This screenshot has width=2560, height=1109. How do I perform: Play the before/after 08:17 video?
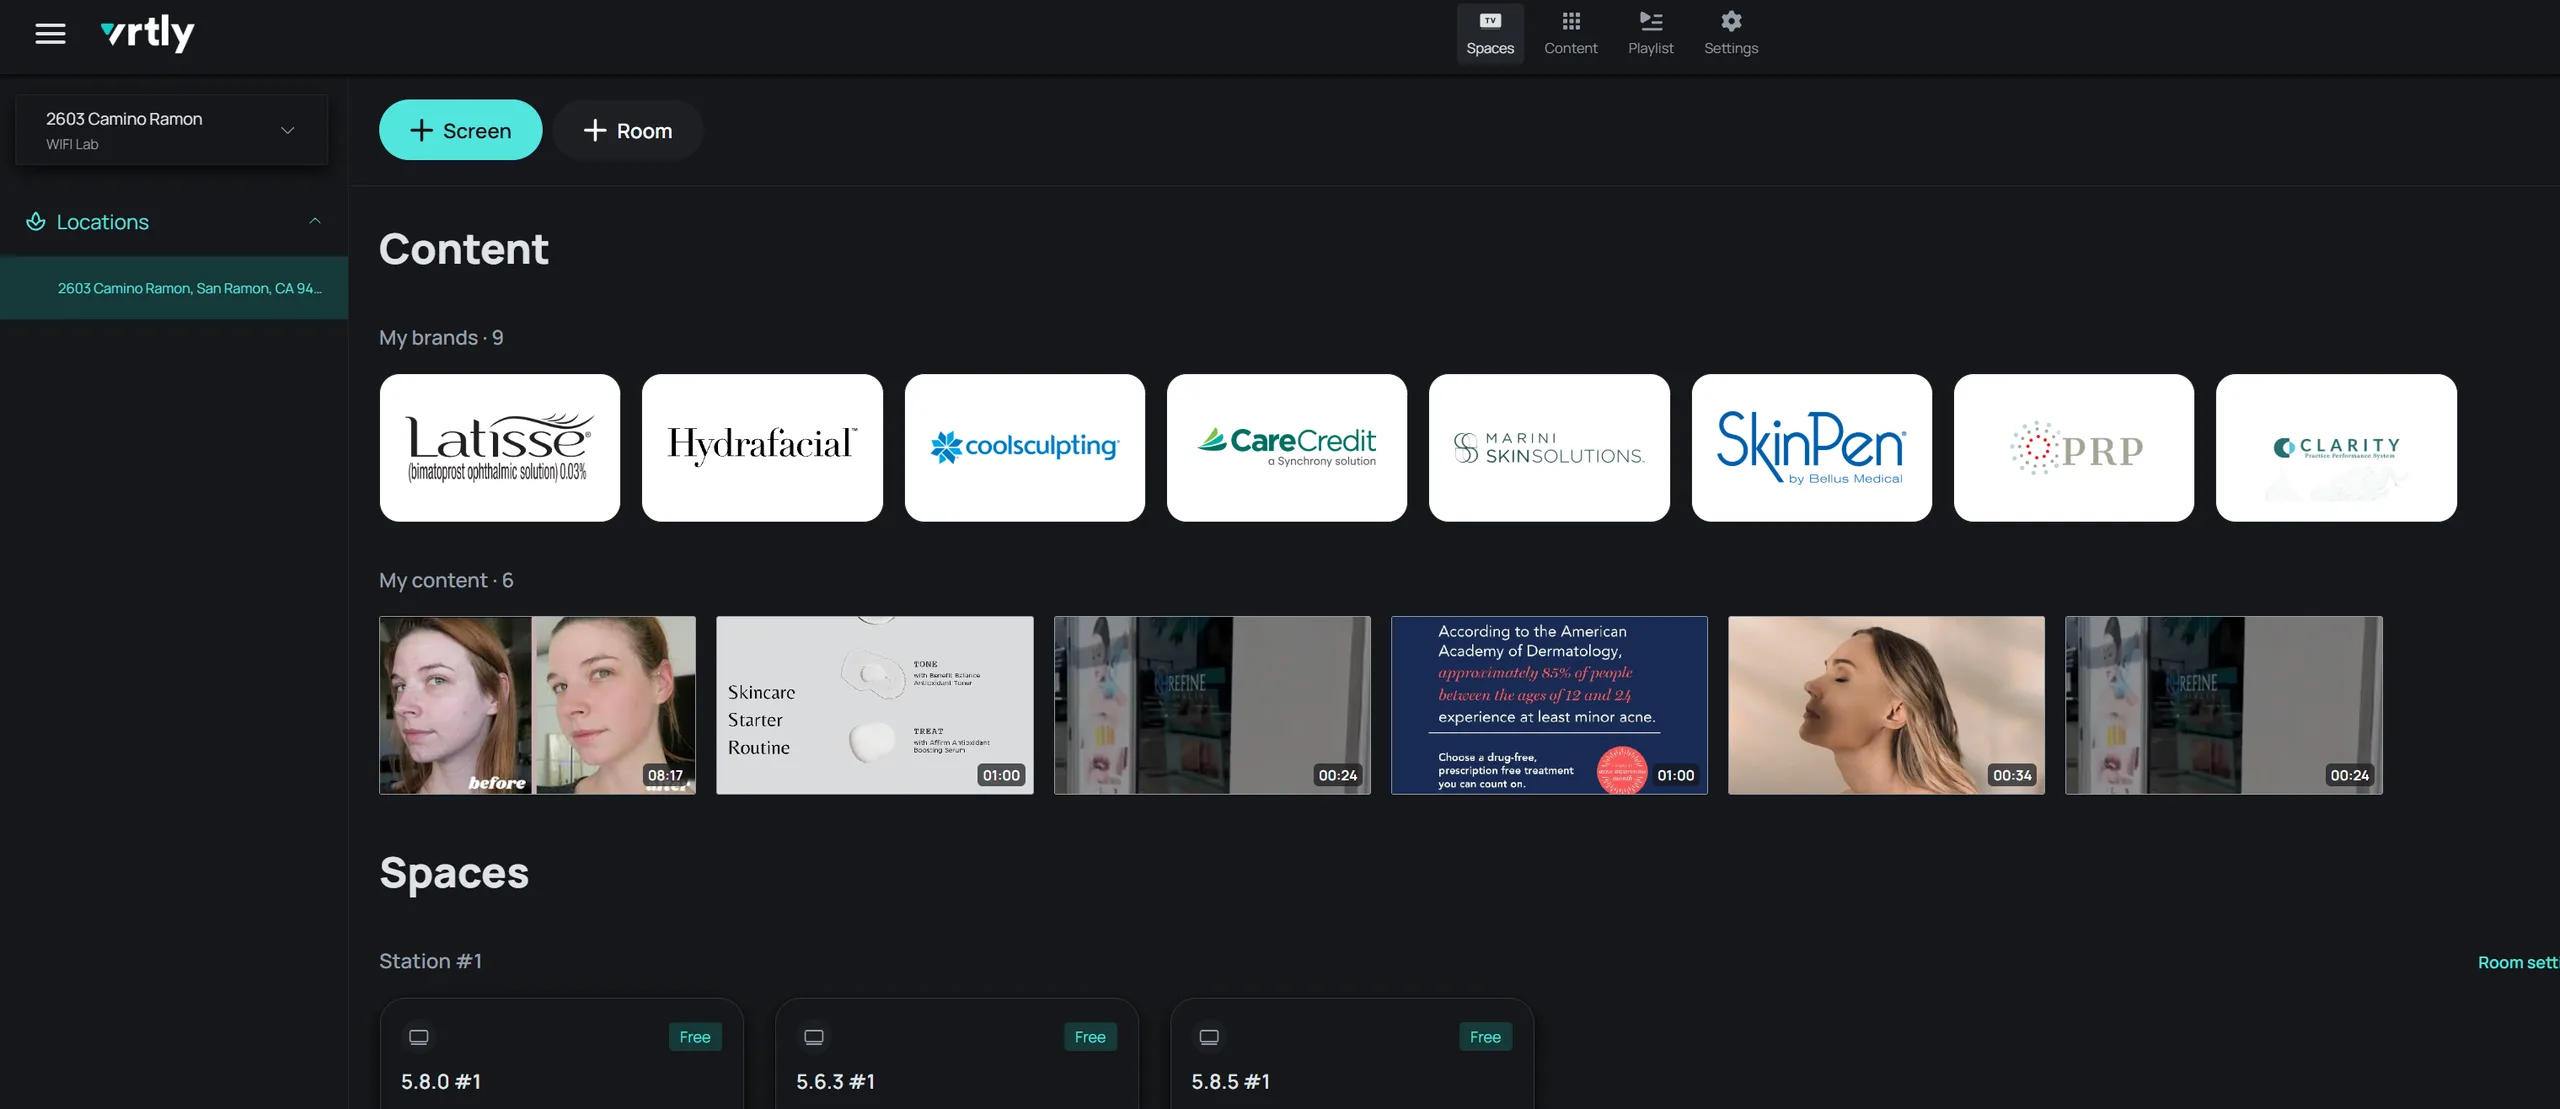[x=537, y=705]
